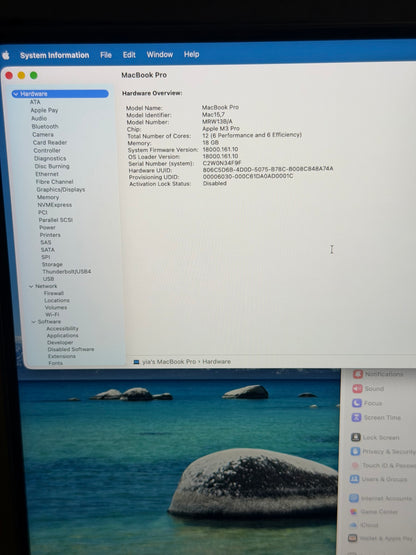416x555 pixels.
Task: Open Notifications in System Settings window
Action: (x=378, y=374)
